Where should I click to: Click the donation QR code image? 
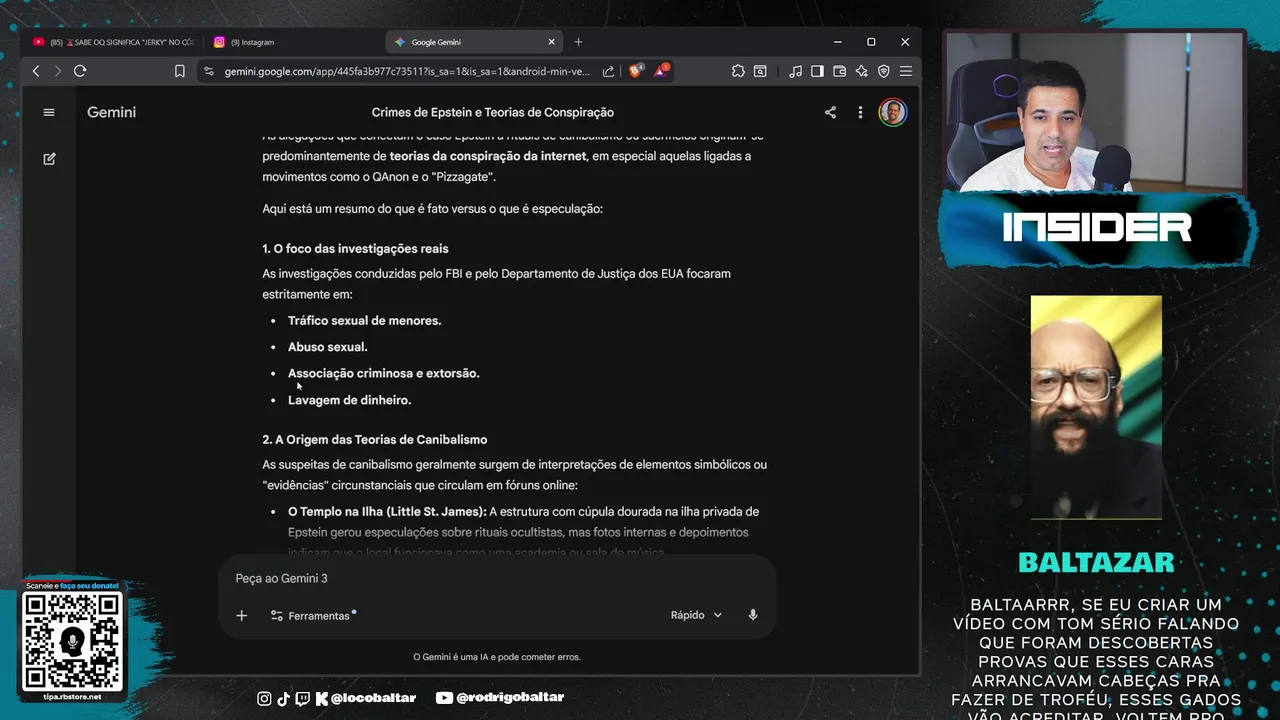[x=72, y=641]
